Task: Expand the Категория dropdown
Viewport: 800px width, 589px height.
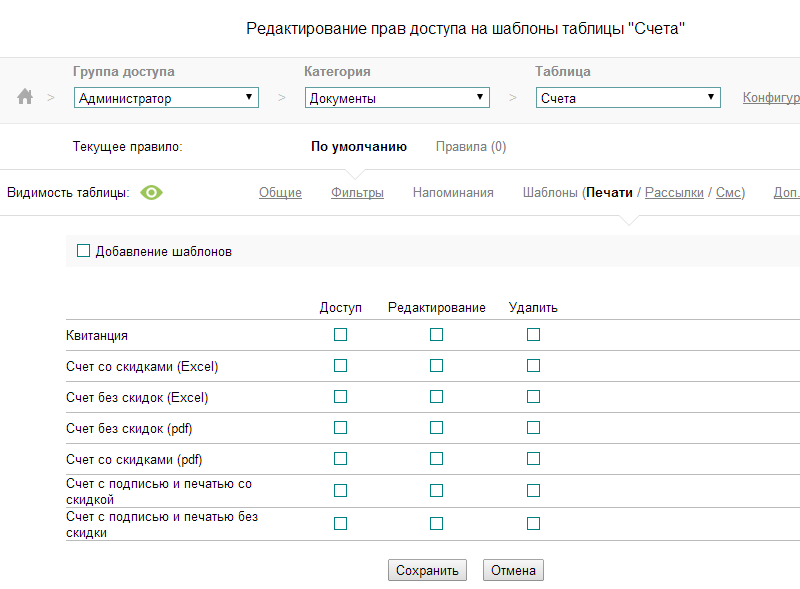Action: click(x=397, y=98)
